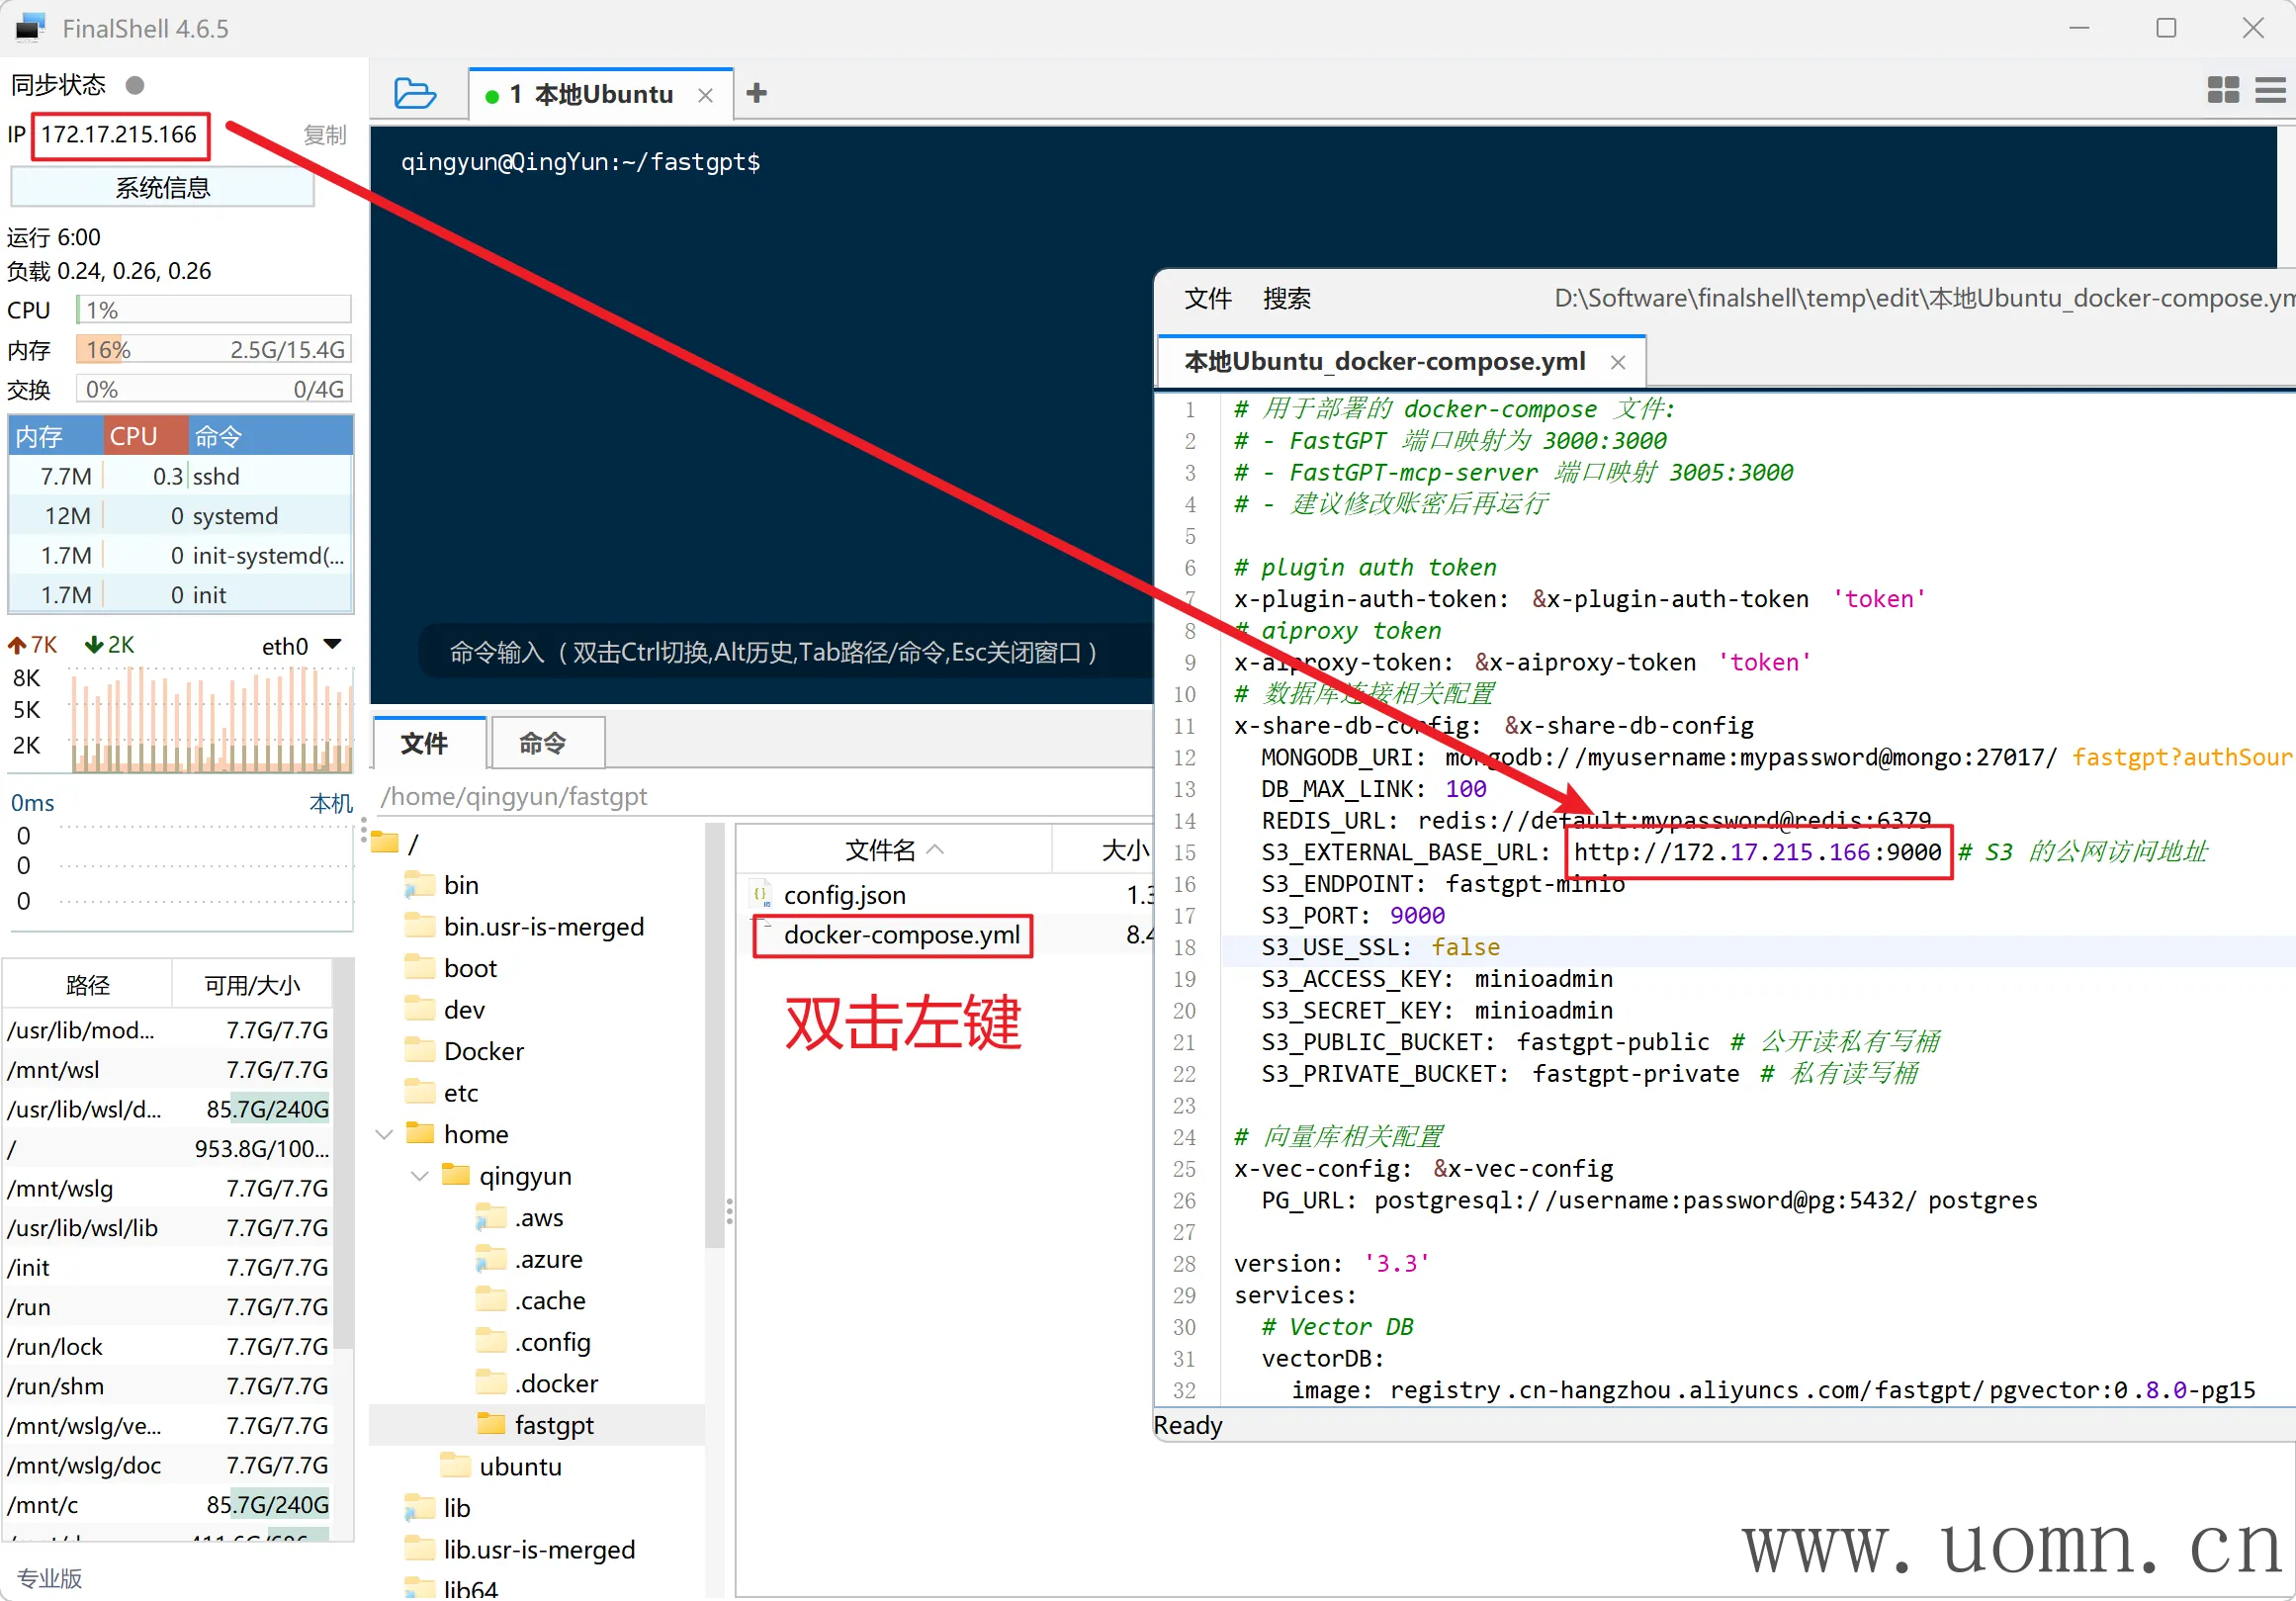Open the eth0 network interface dropdown
The height and width of the screenshot is (1601, 2296).
point(333,645)
